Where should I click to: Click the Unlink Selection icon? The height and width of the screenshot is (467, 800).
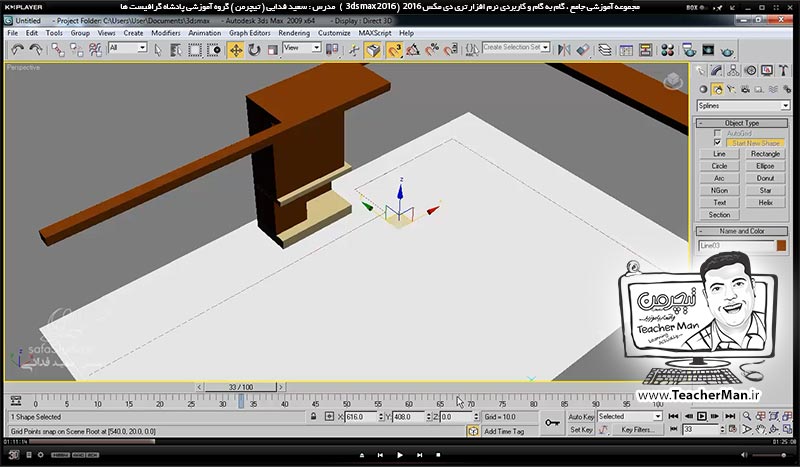[x=77, y=50]
